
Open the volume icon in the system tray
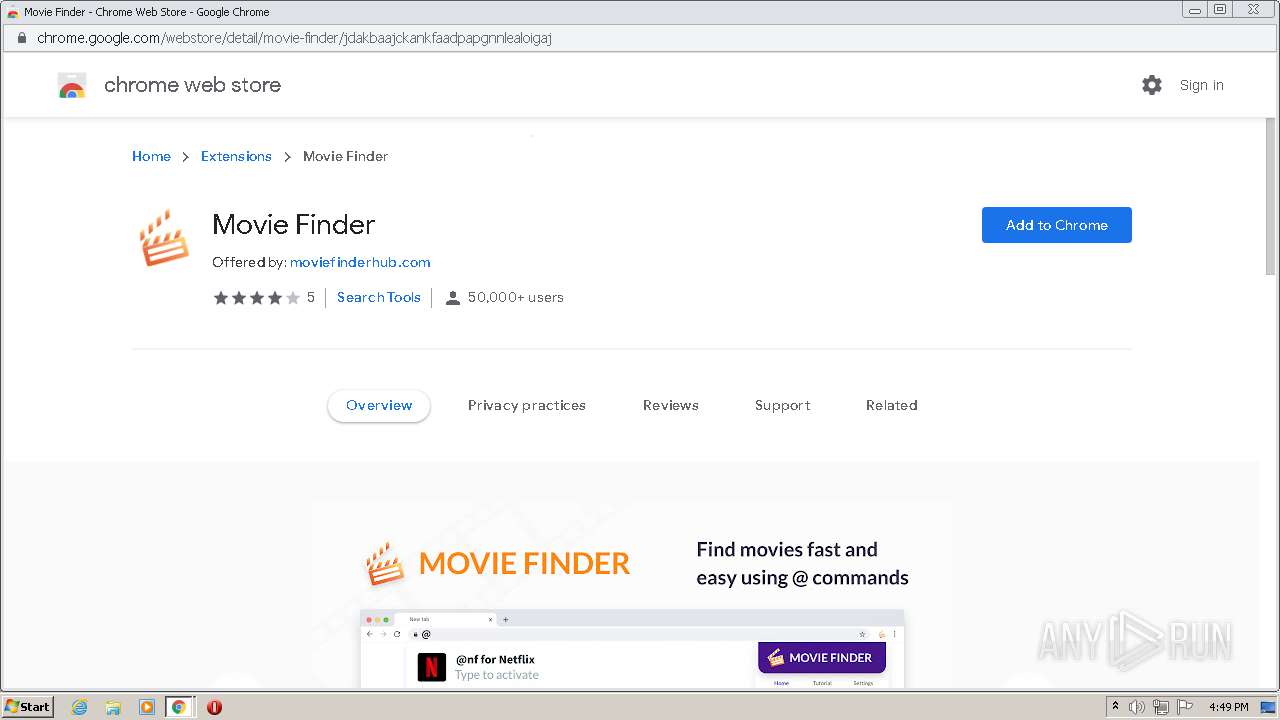tap(1137, 707)
